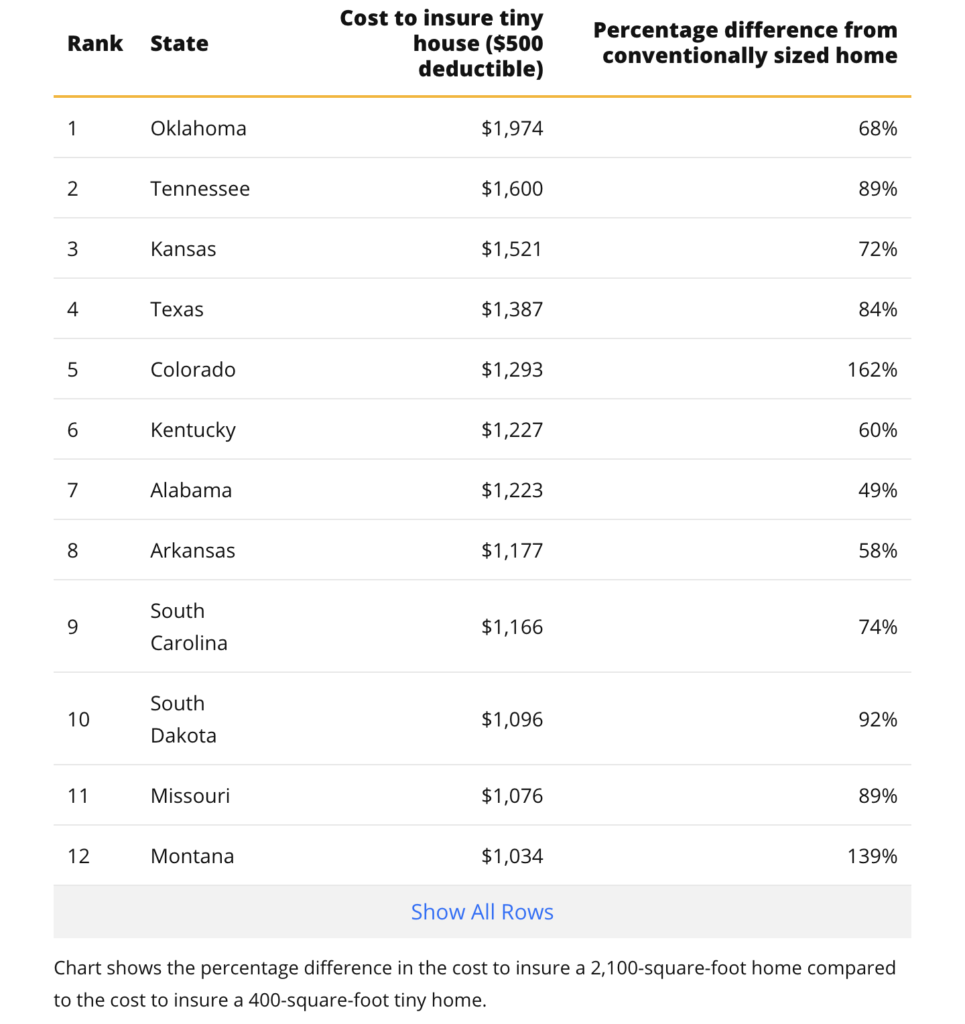
Task: Click the Tennessee state name
Action: point(200,188)
